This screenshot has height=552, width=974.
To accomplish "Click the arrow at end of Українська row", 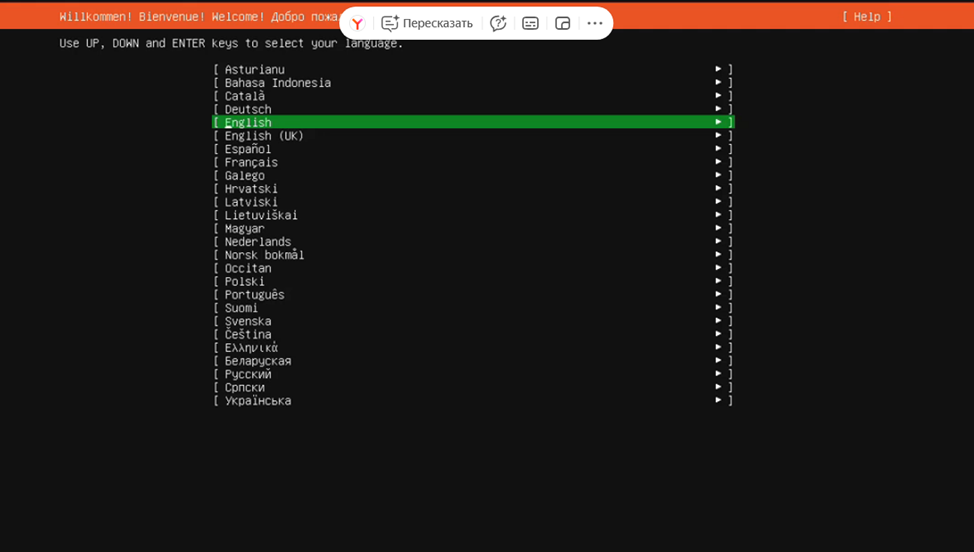I will click(718, 400).
